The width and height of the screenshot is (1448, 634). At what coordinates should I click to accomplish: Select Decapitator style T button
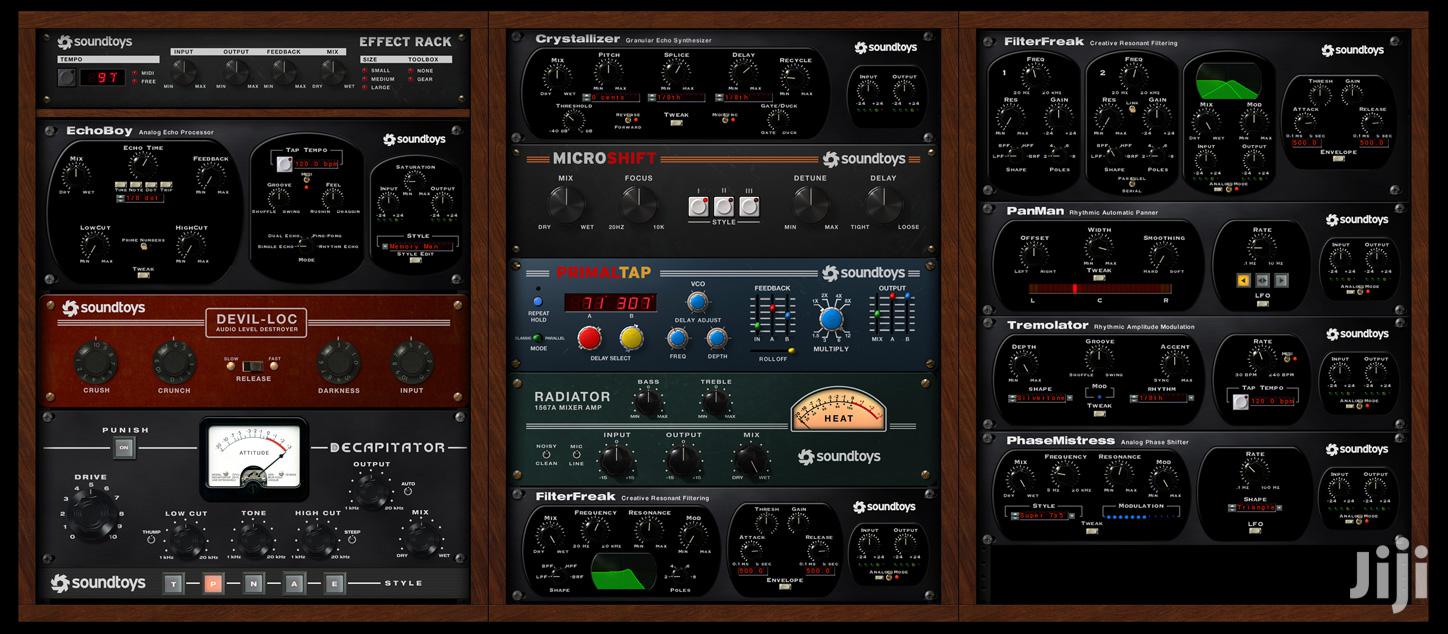(173, 583)
